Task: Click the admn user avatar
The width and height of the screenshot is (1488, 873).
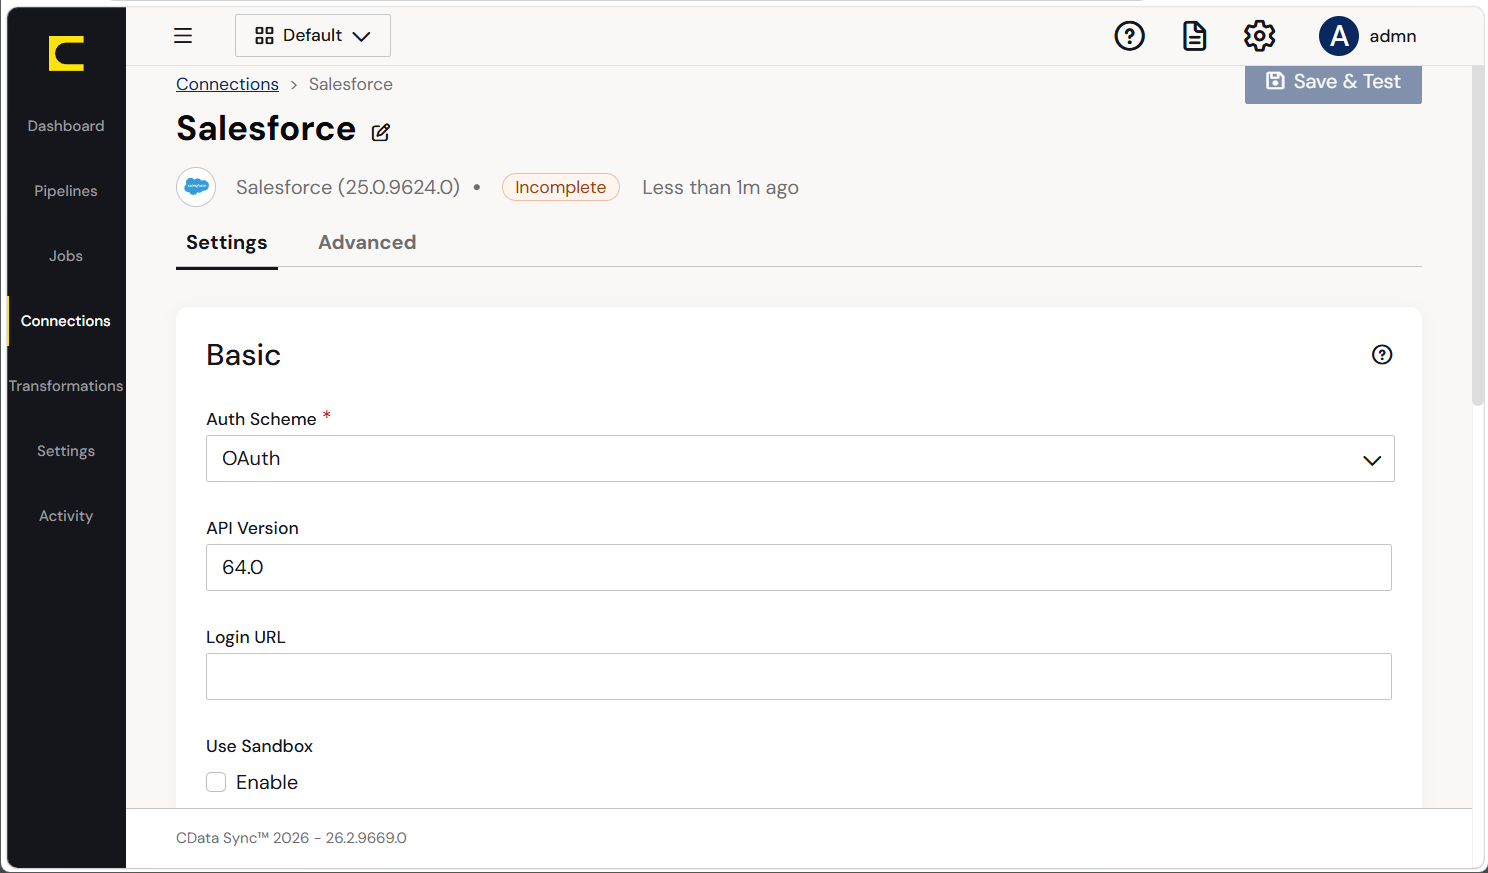Action: 1339,36
